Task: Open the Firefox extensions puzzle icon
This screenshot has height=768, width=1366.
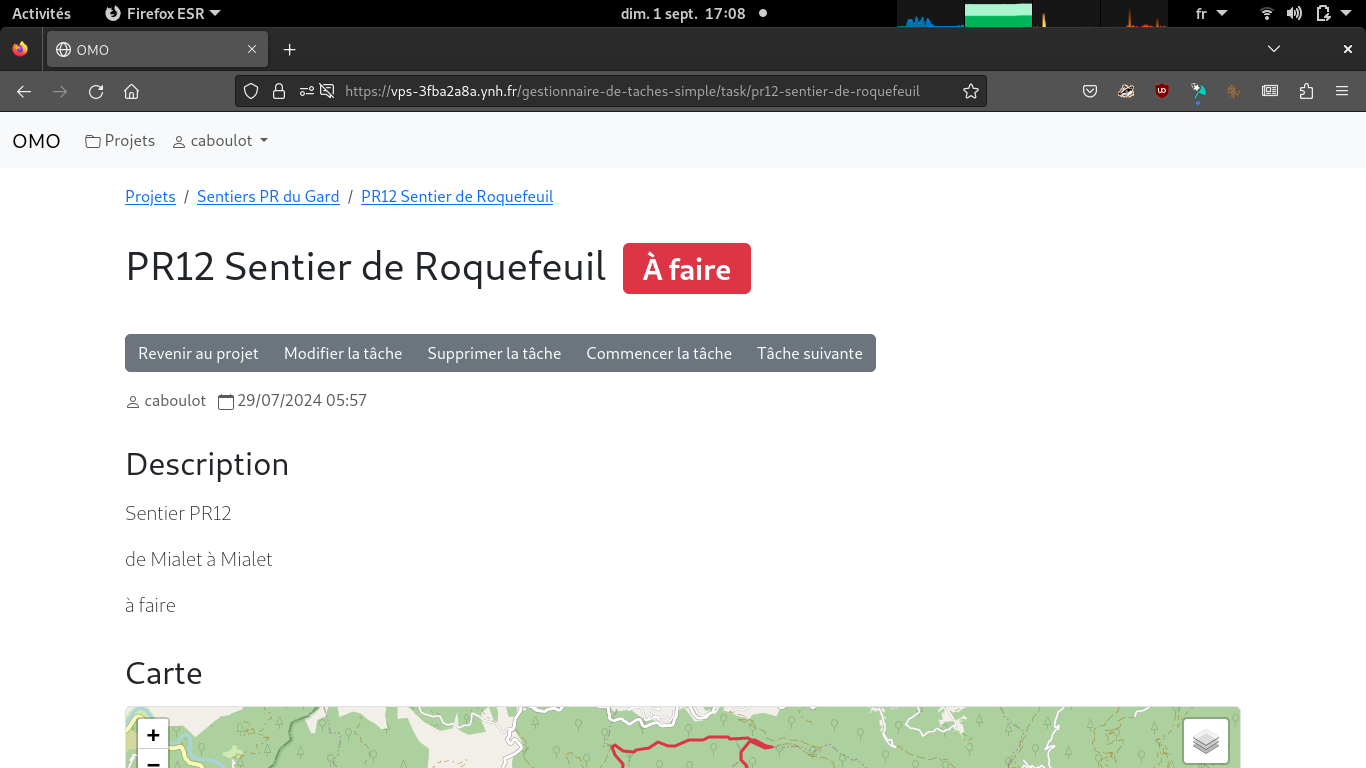Action: pyautogui.click(x=1306, y=91)
